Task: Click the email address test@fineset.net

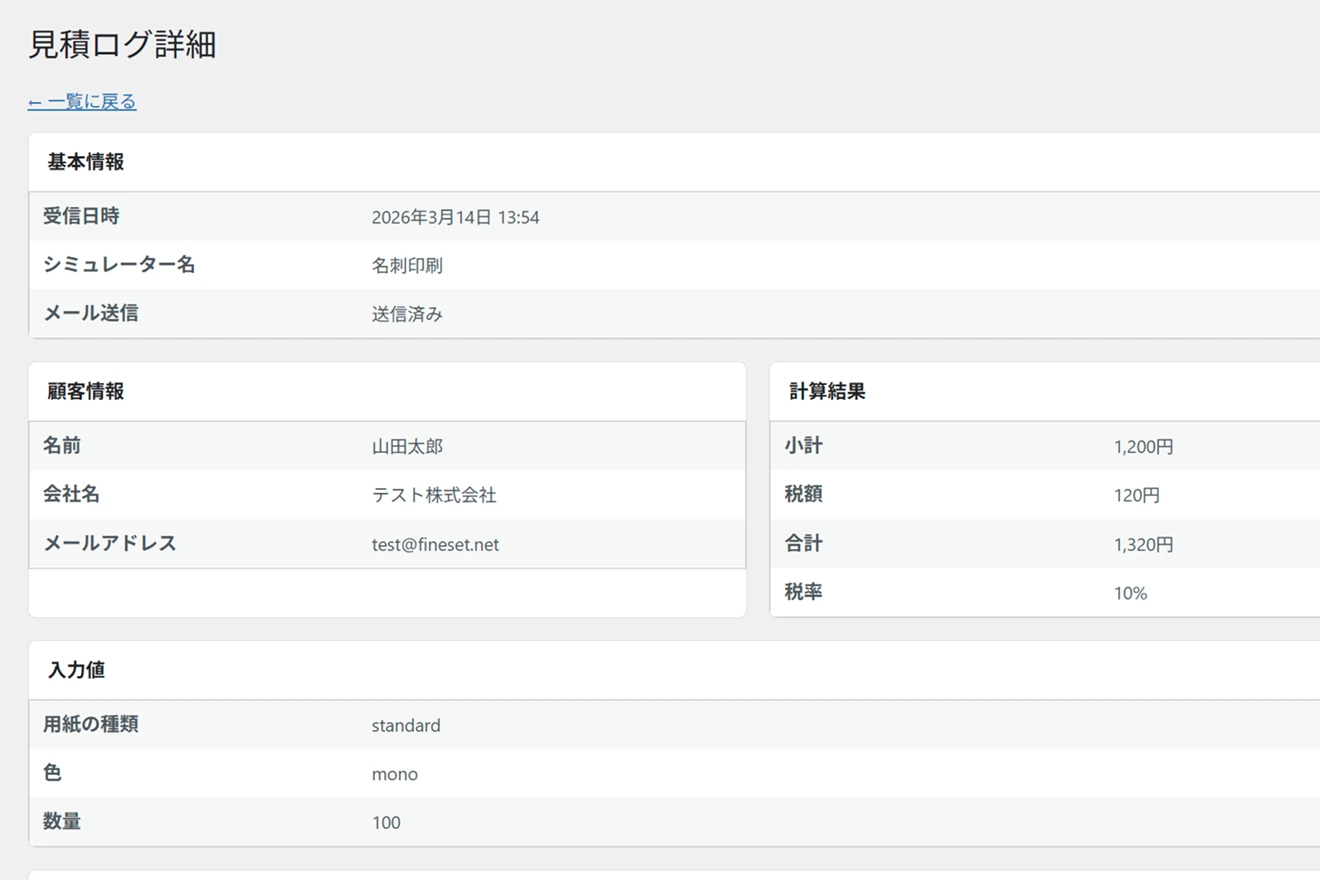Action: pos(435,545)
